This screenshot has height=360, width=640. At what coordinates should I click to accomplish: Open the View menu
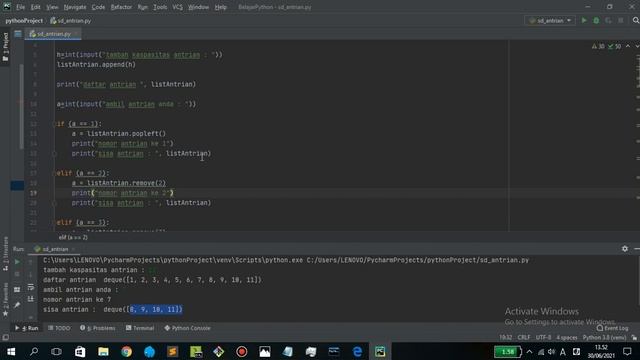click(52, 7)
